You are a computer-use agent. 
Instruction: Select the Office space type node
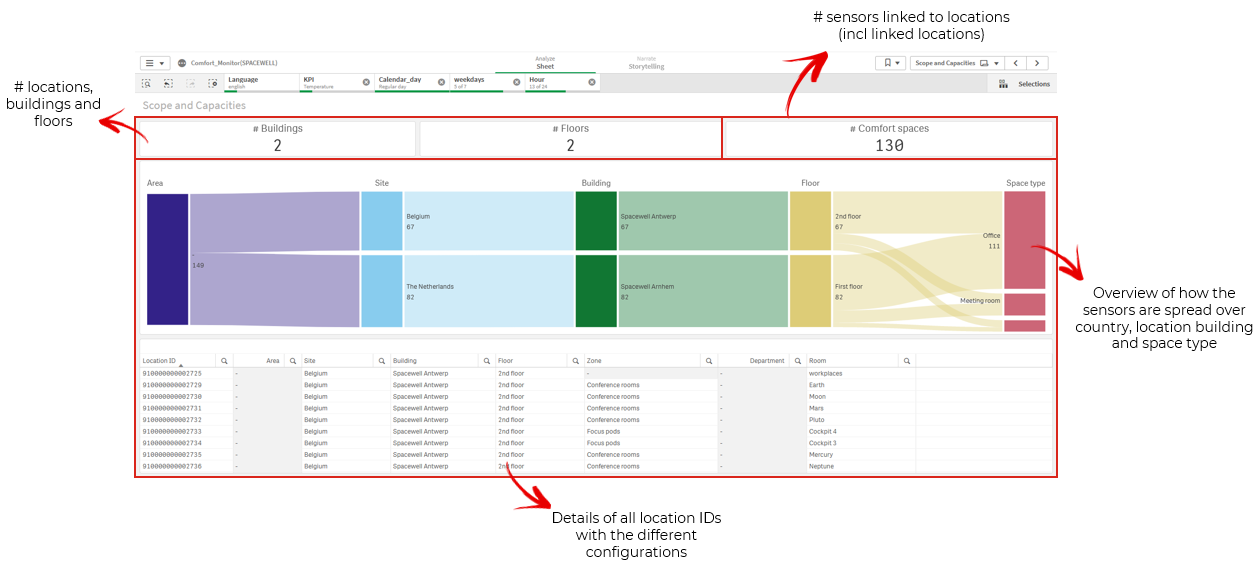pos(1024,240)
